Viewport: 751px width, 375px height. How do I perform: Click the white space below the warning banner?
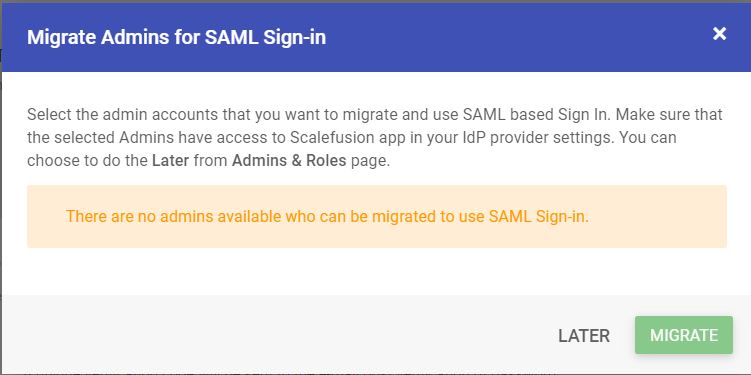point(376,271)
